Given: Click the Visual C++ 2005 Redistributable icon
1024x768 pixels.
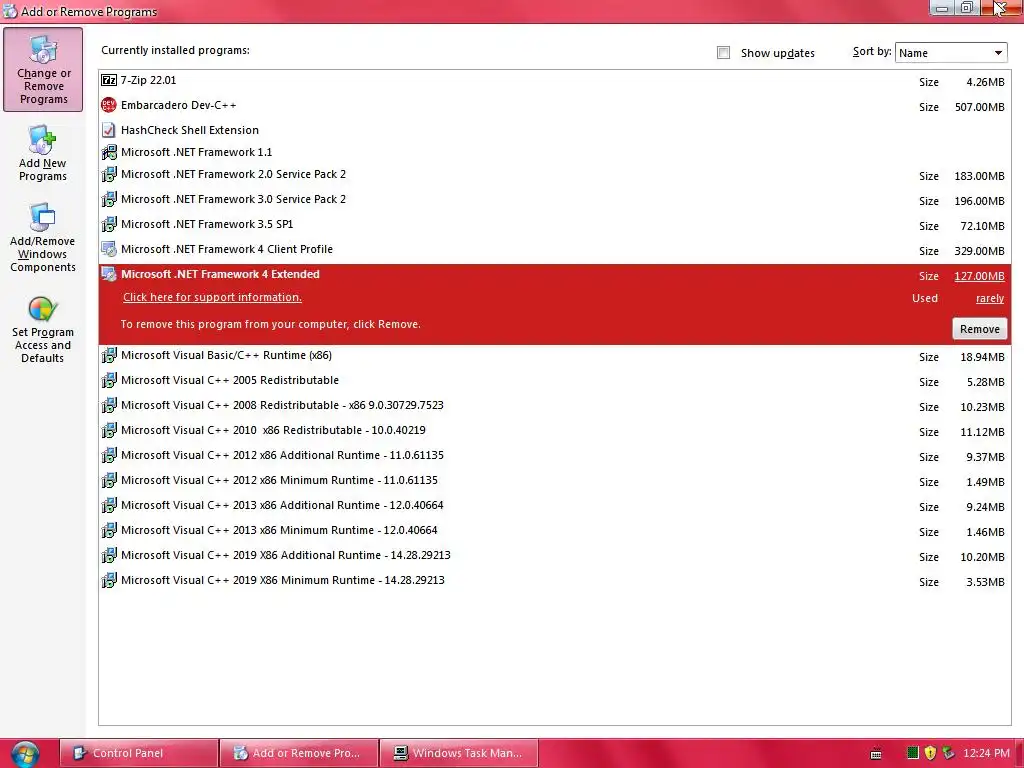Looking at the screenshot, I should point(109,380).
